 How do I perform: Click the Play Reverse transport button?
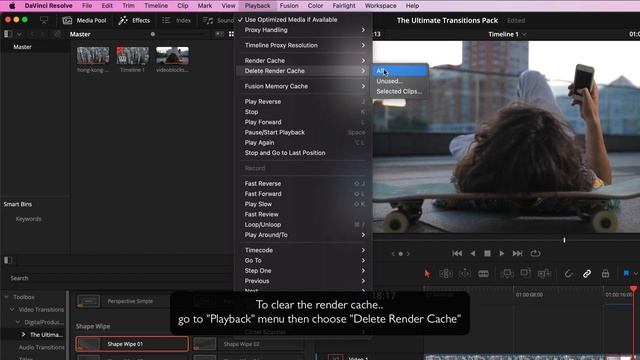[472, 253]
